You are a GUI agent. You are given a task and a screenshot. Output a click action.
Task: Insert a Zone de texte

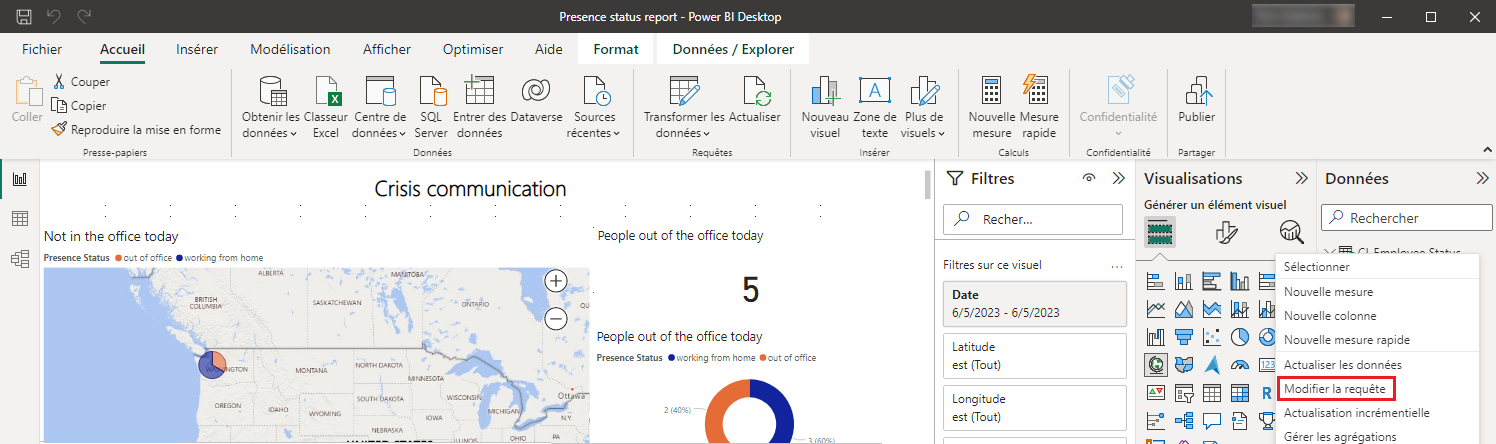pos(875,107)
